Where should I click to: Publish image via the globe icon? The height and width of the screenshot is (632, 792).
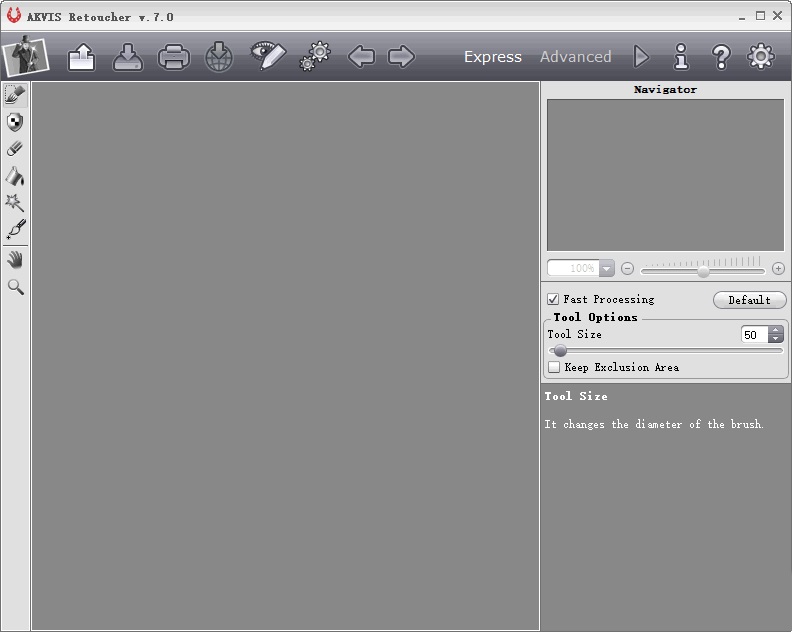coord(219,57)
